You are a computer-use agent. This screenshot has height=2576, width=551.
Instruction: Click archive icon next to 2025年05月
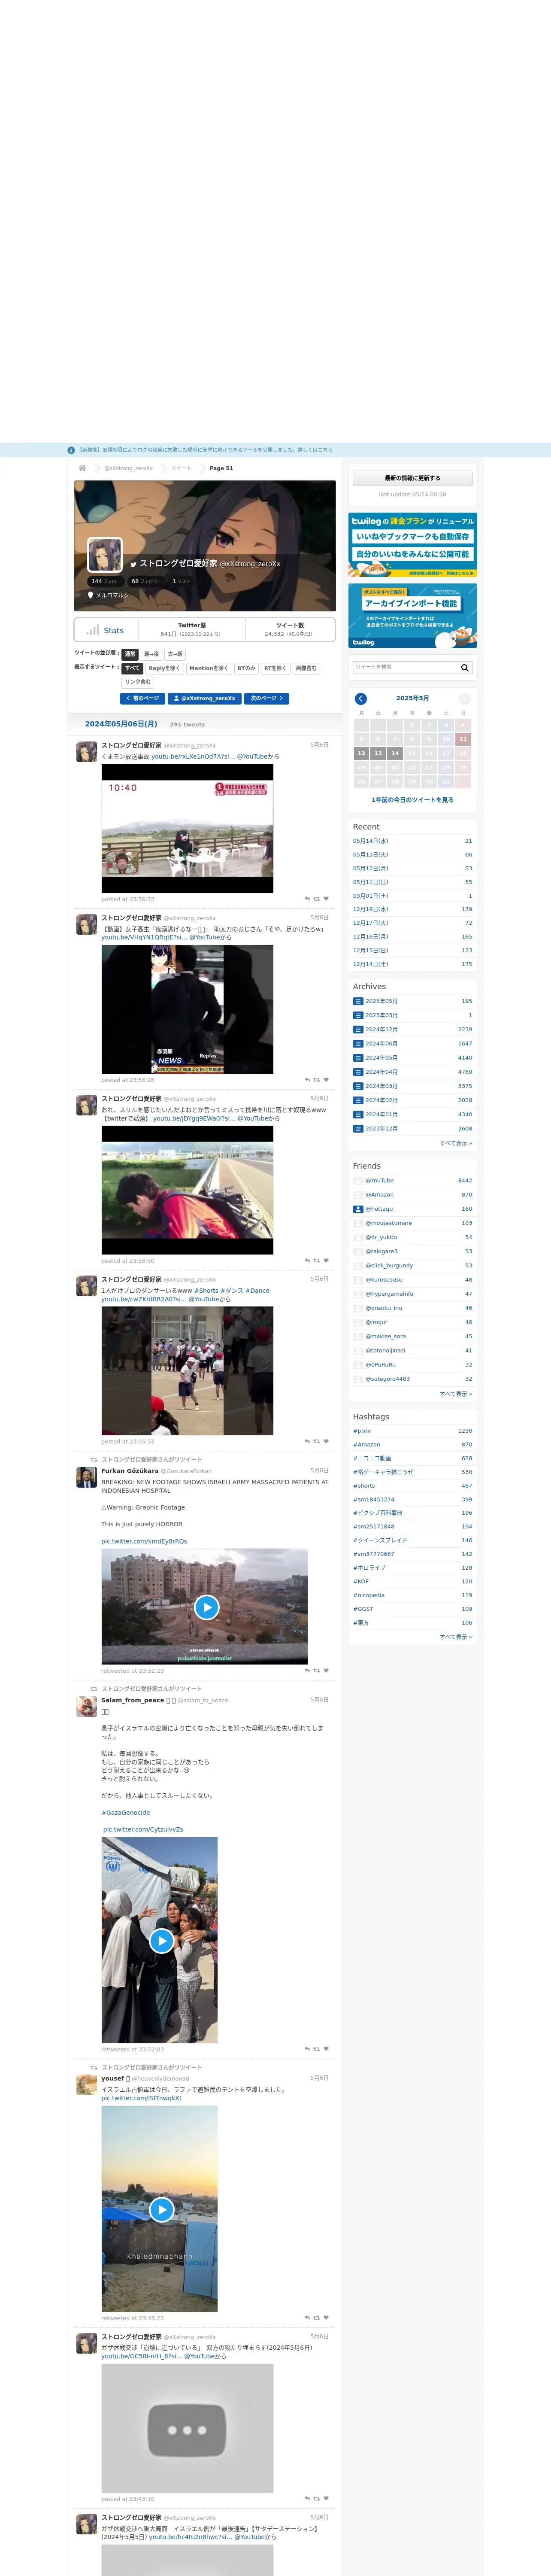tap(358, 1001)
